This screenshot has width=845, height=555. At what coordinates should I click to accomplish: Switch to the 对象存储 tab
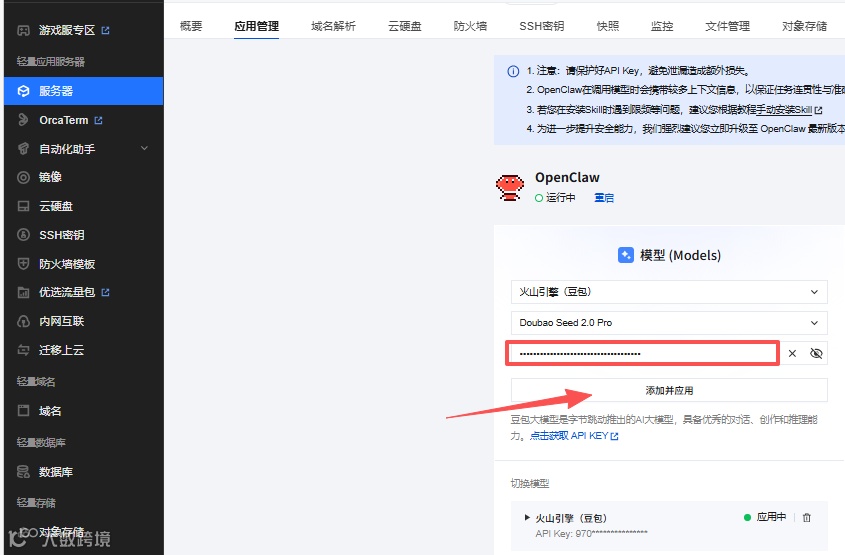(805, 26)
